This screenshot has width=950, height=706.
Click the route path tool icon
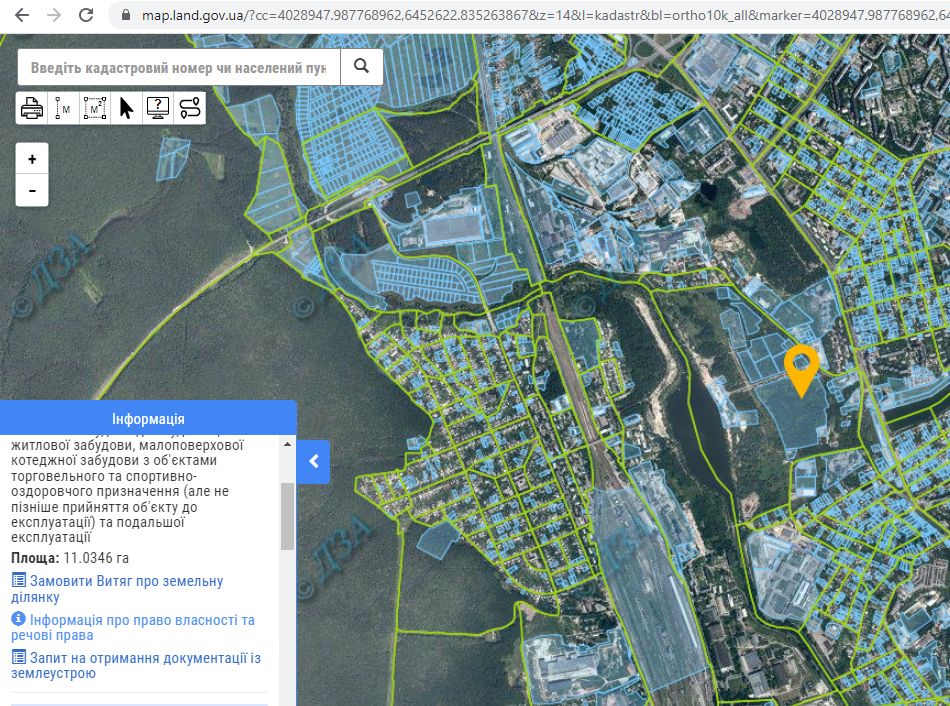[x=190, y=108]
